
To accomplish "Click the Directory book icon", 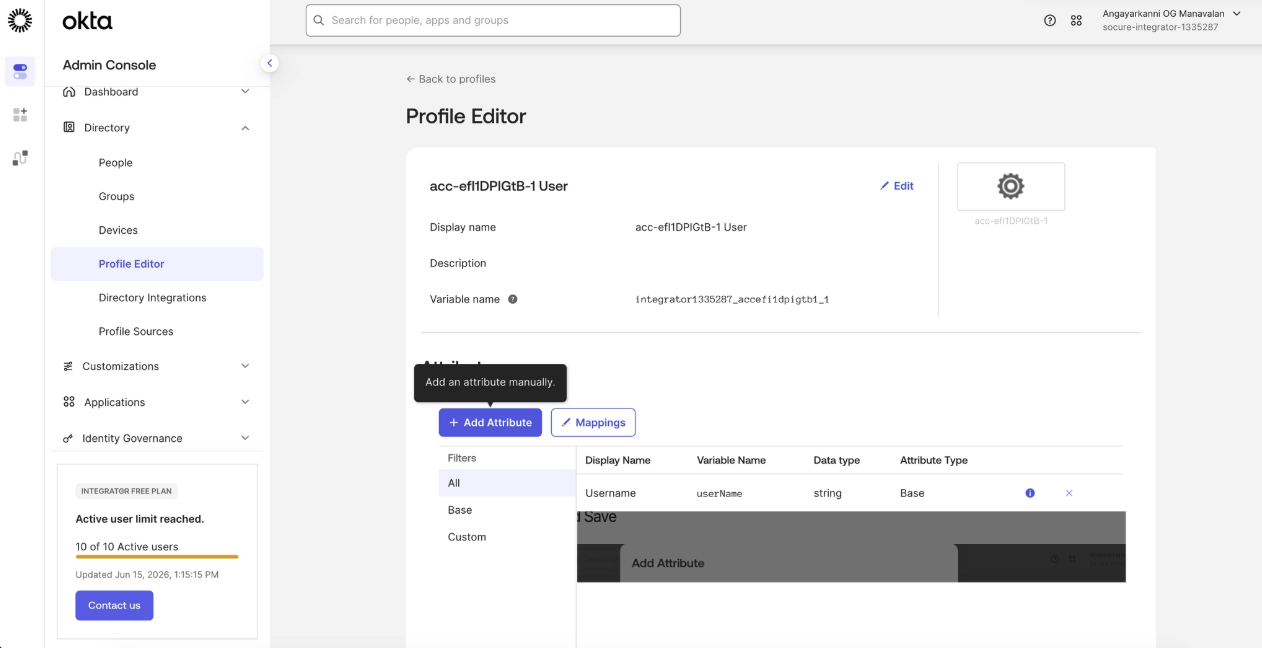I will (69, 127).
